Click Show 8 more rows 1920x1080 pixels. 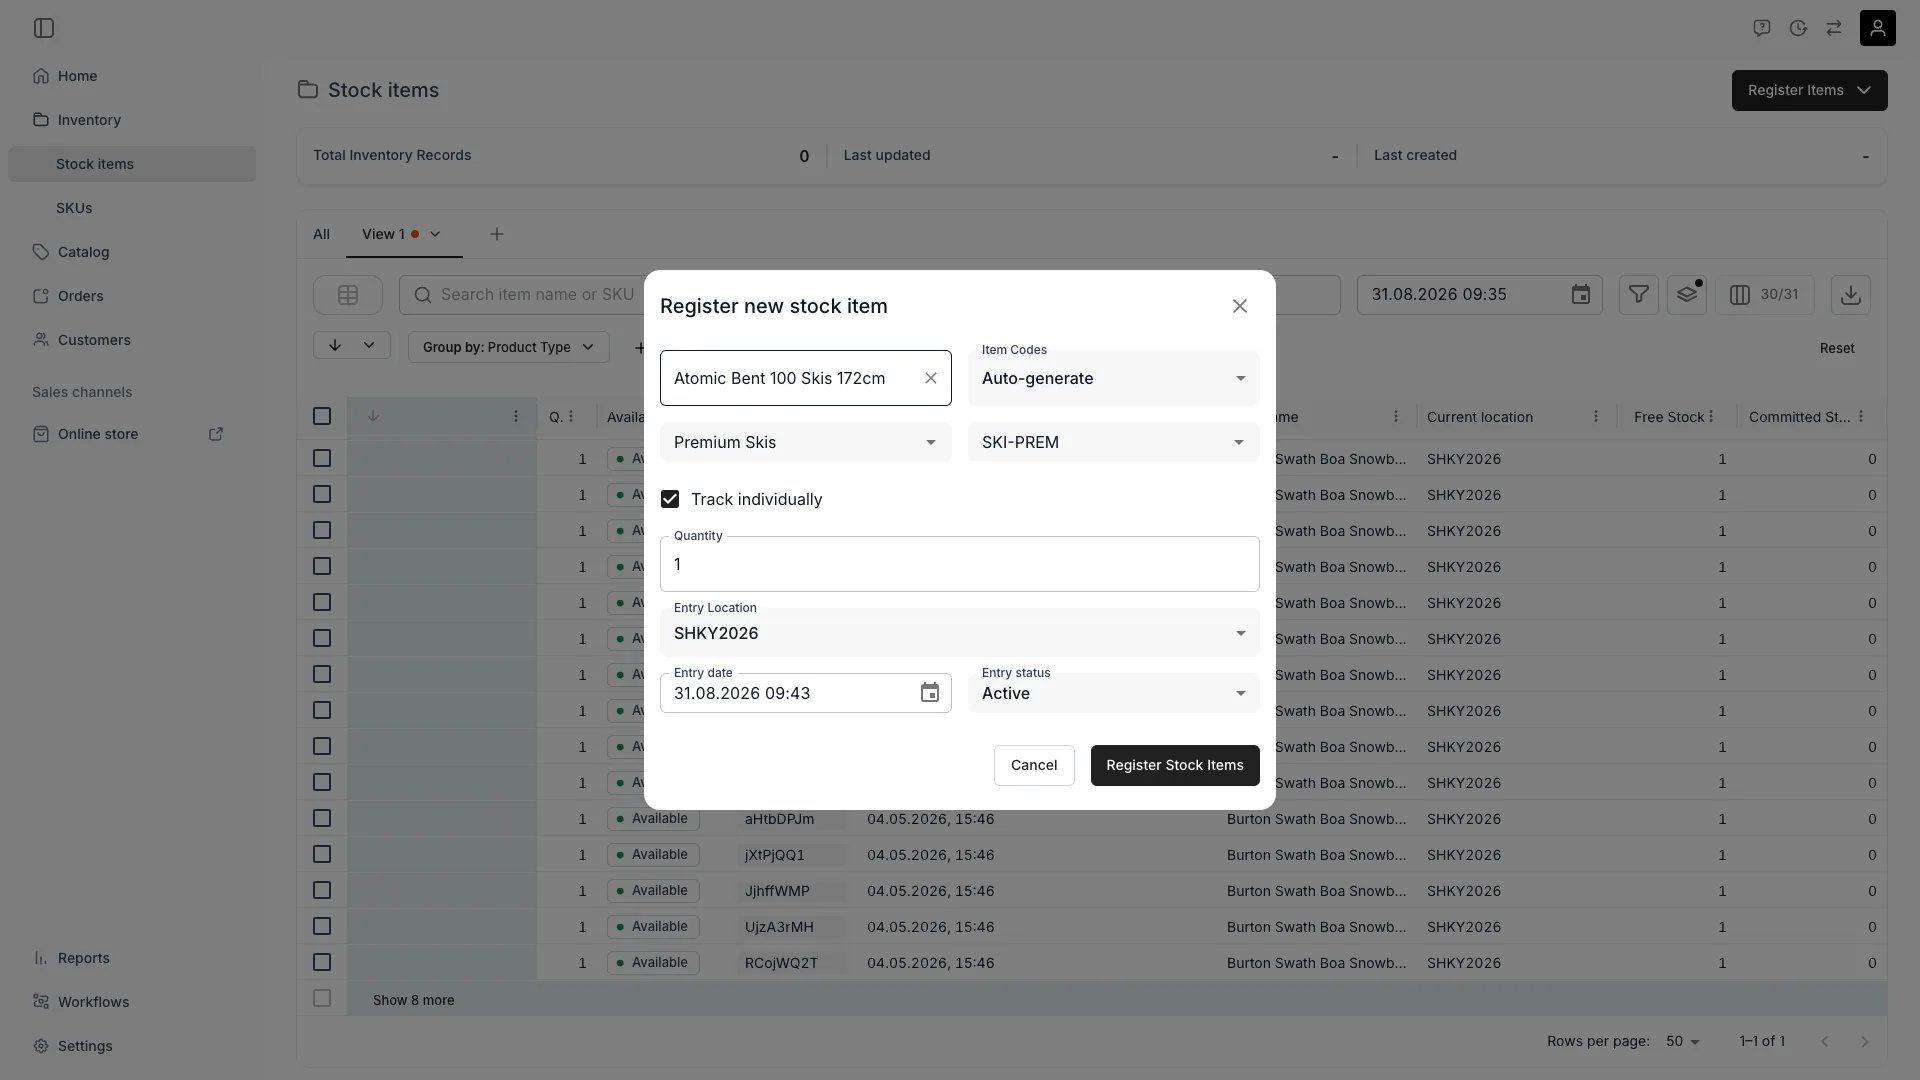pyautogui.click(x=413, y=1000)
